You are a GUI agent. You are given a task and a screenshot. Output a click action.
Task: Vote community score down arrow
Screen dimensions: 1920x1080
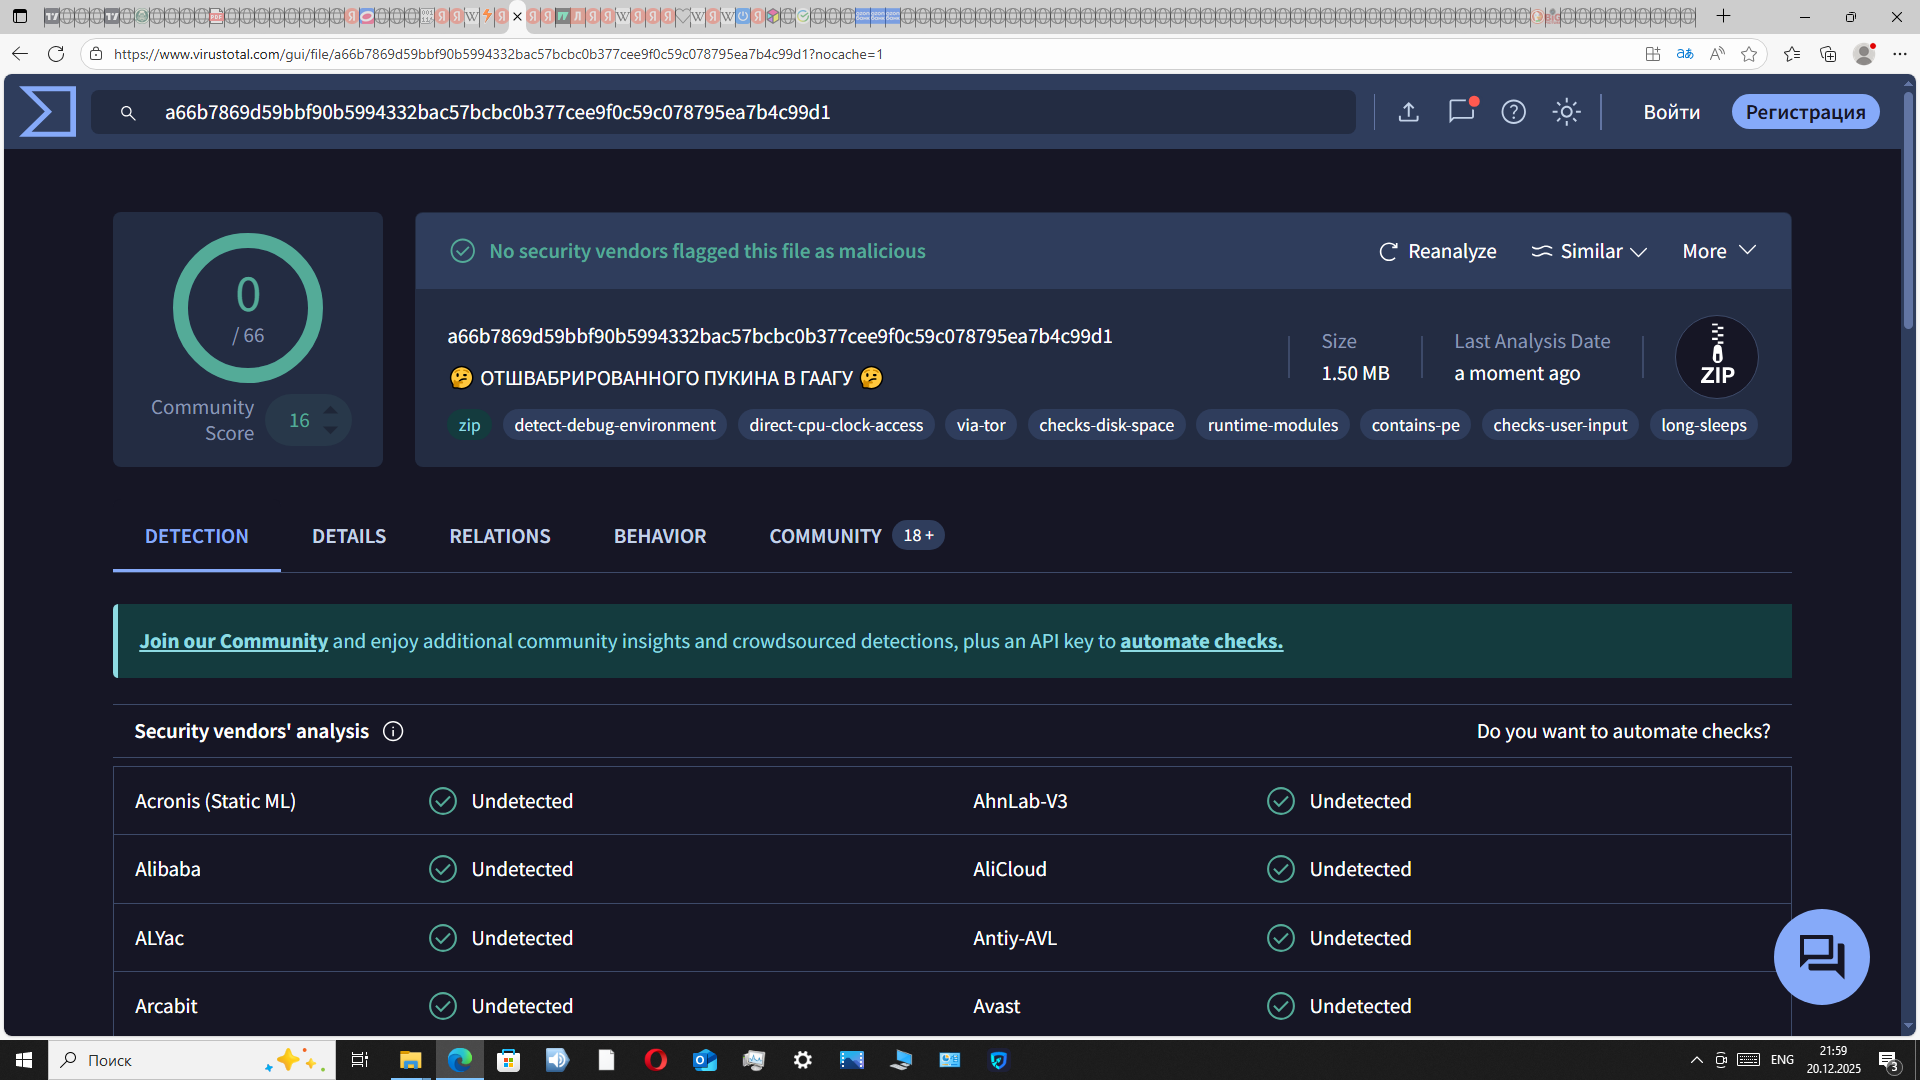coord(331,431)
